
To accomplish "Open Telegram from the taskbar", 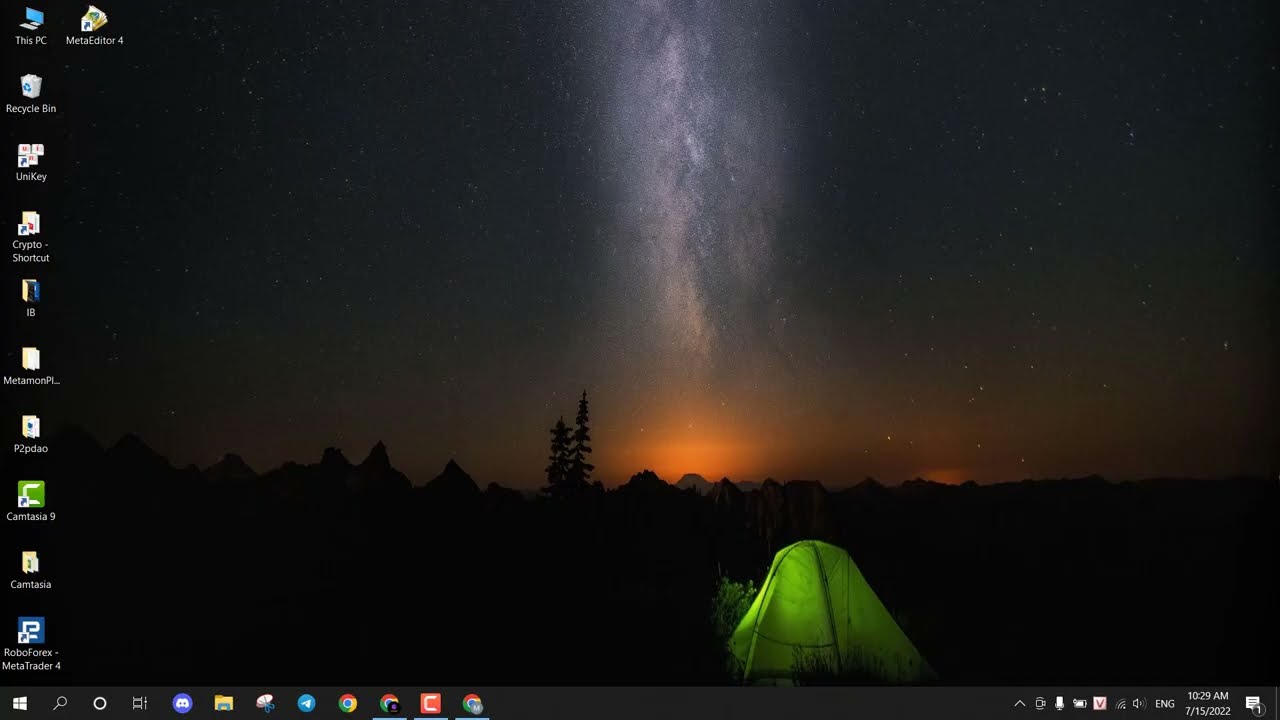I will coord(306,703).
